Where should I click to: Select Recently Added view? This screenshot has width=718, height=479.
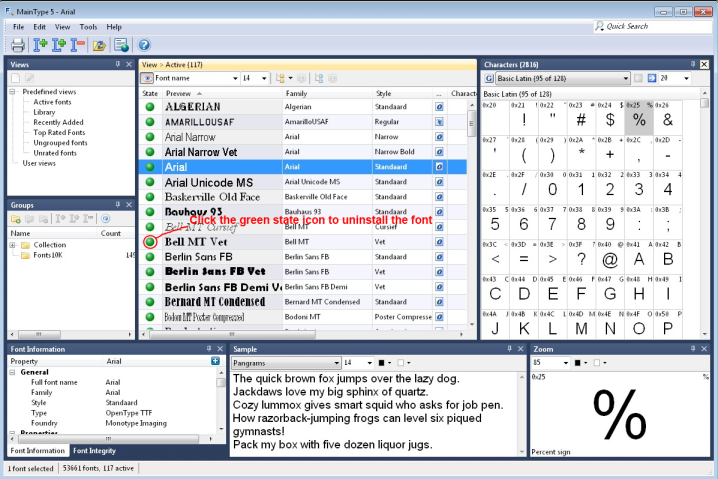tap(58, 122)
